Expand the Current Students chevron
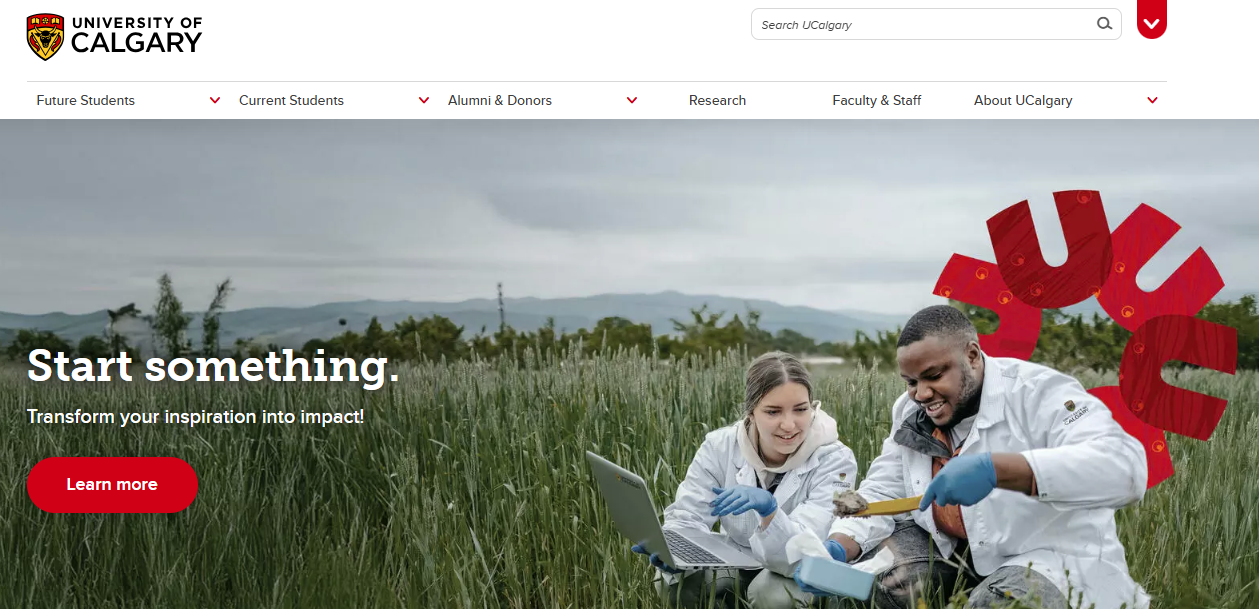Screen dimensions: 1259x609 [x=424, y=100]
